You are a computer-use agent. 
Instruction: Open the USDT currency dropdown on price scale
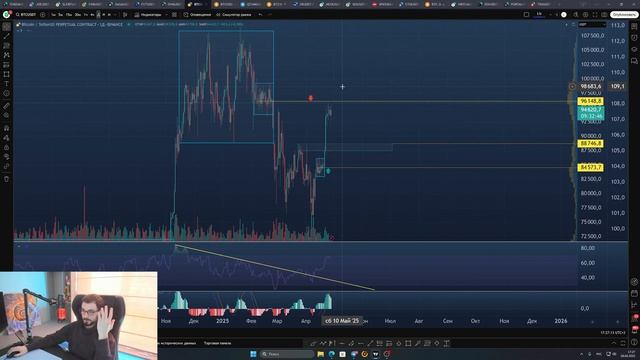pos(592,24)
